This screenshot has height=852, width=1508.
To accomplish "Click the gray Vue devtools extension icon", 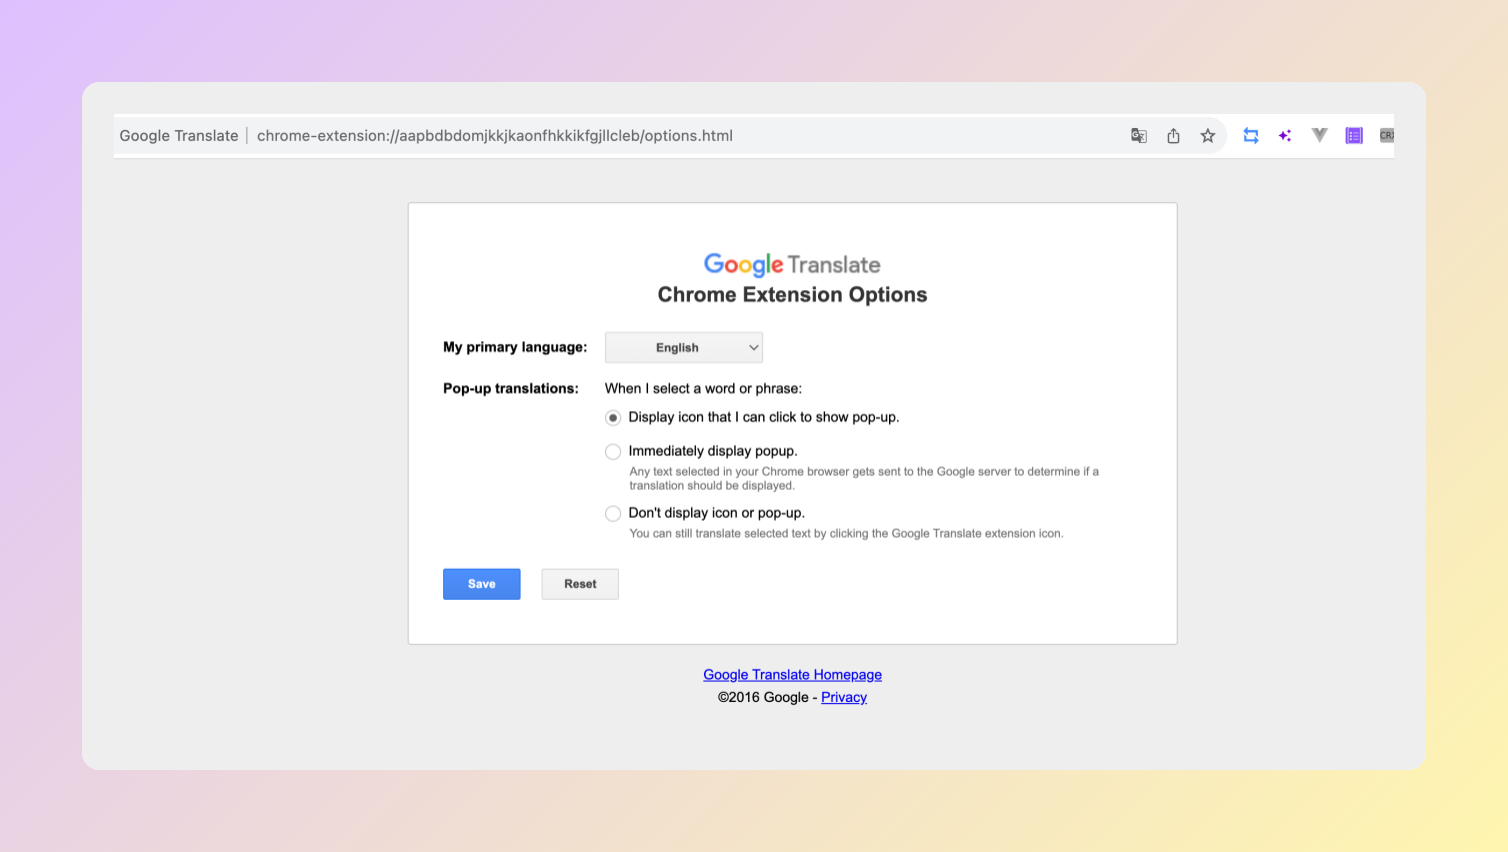I will pyautogui.click(x=1320, y=135).
